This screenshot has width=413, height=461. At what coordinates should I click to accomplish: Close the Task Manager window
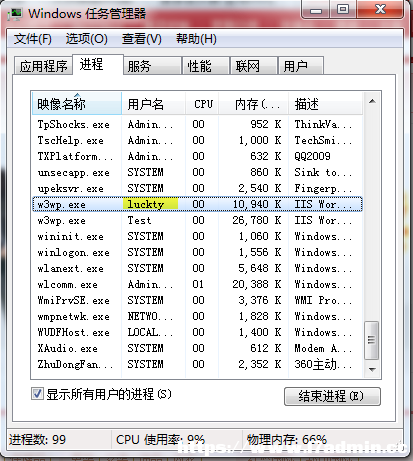[380, 10]
